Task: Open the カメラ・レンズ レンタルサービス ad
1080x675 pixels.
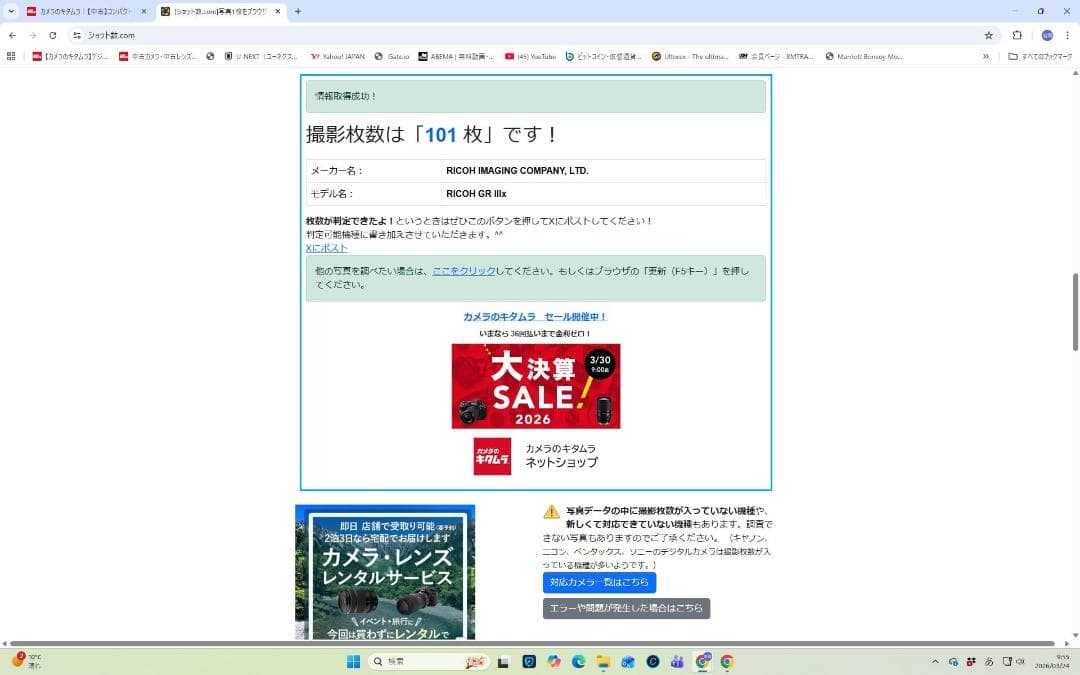Action: [385, 572]
